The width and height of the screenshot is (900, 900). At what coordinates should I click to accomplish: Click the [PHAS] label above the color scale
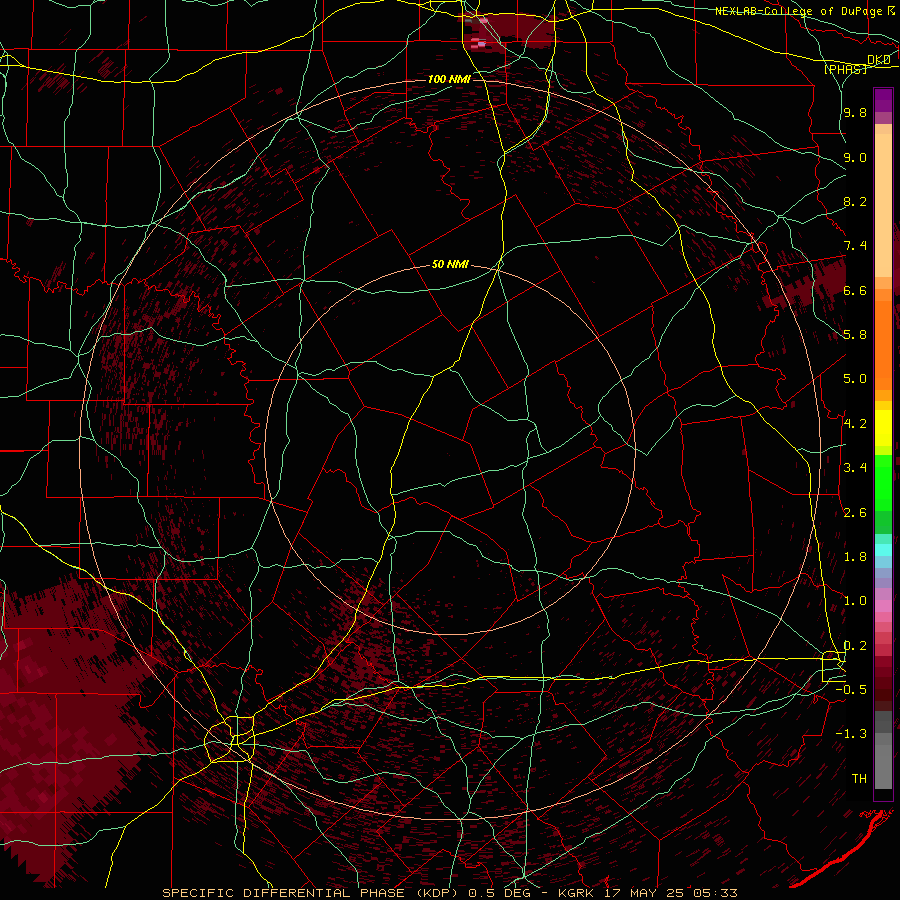(845, 69)
